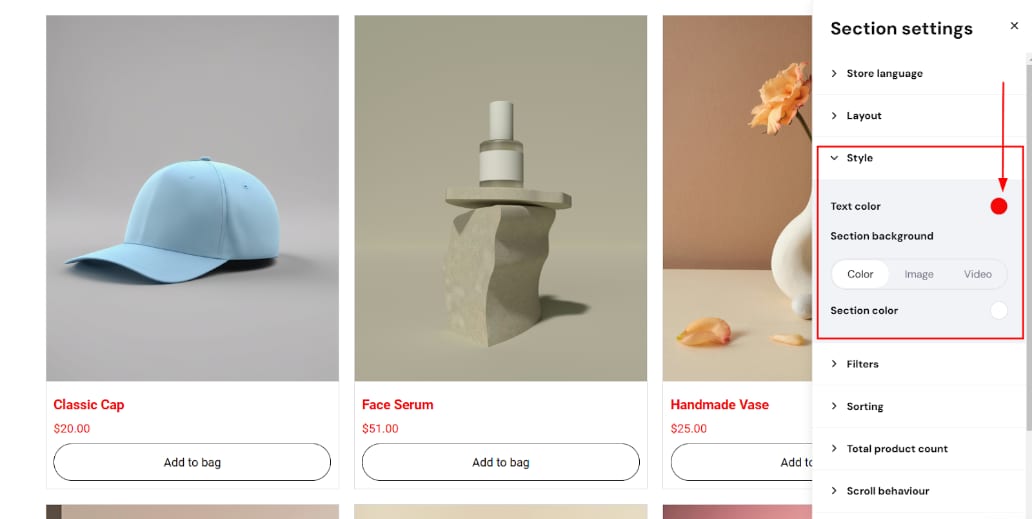Viewport: 1032px width, 519px height.
Task: Open the Classic Cap product title
Action: tap(89, 405)
